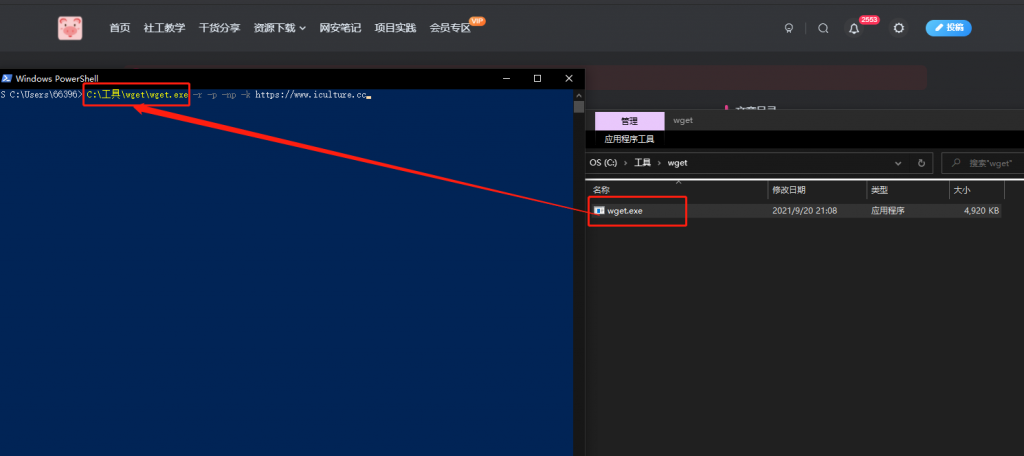Click the wget.exe file icon
Image resolution: width=1024 pixels, height=456 pixels.
click(599, 210)
